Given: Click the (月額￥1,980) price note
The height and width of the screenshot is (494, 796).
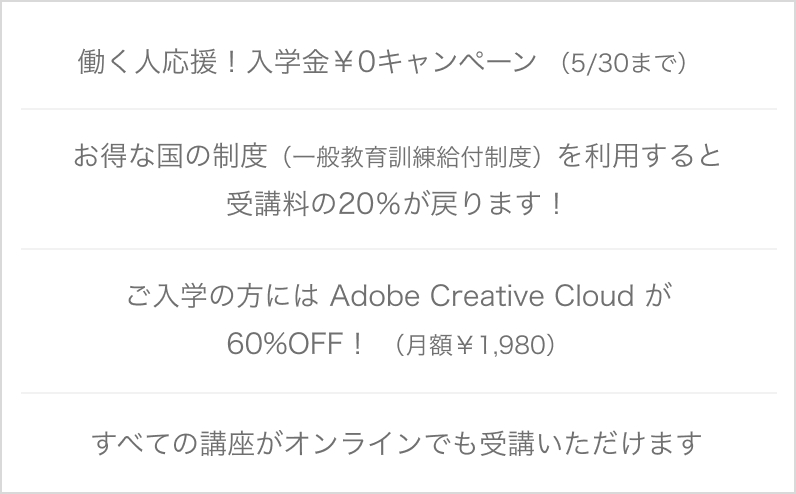Looking at the screenshot, I should pos(474,345).
